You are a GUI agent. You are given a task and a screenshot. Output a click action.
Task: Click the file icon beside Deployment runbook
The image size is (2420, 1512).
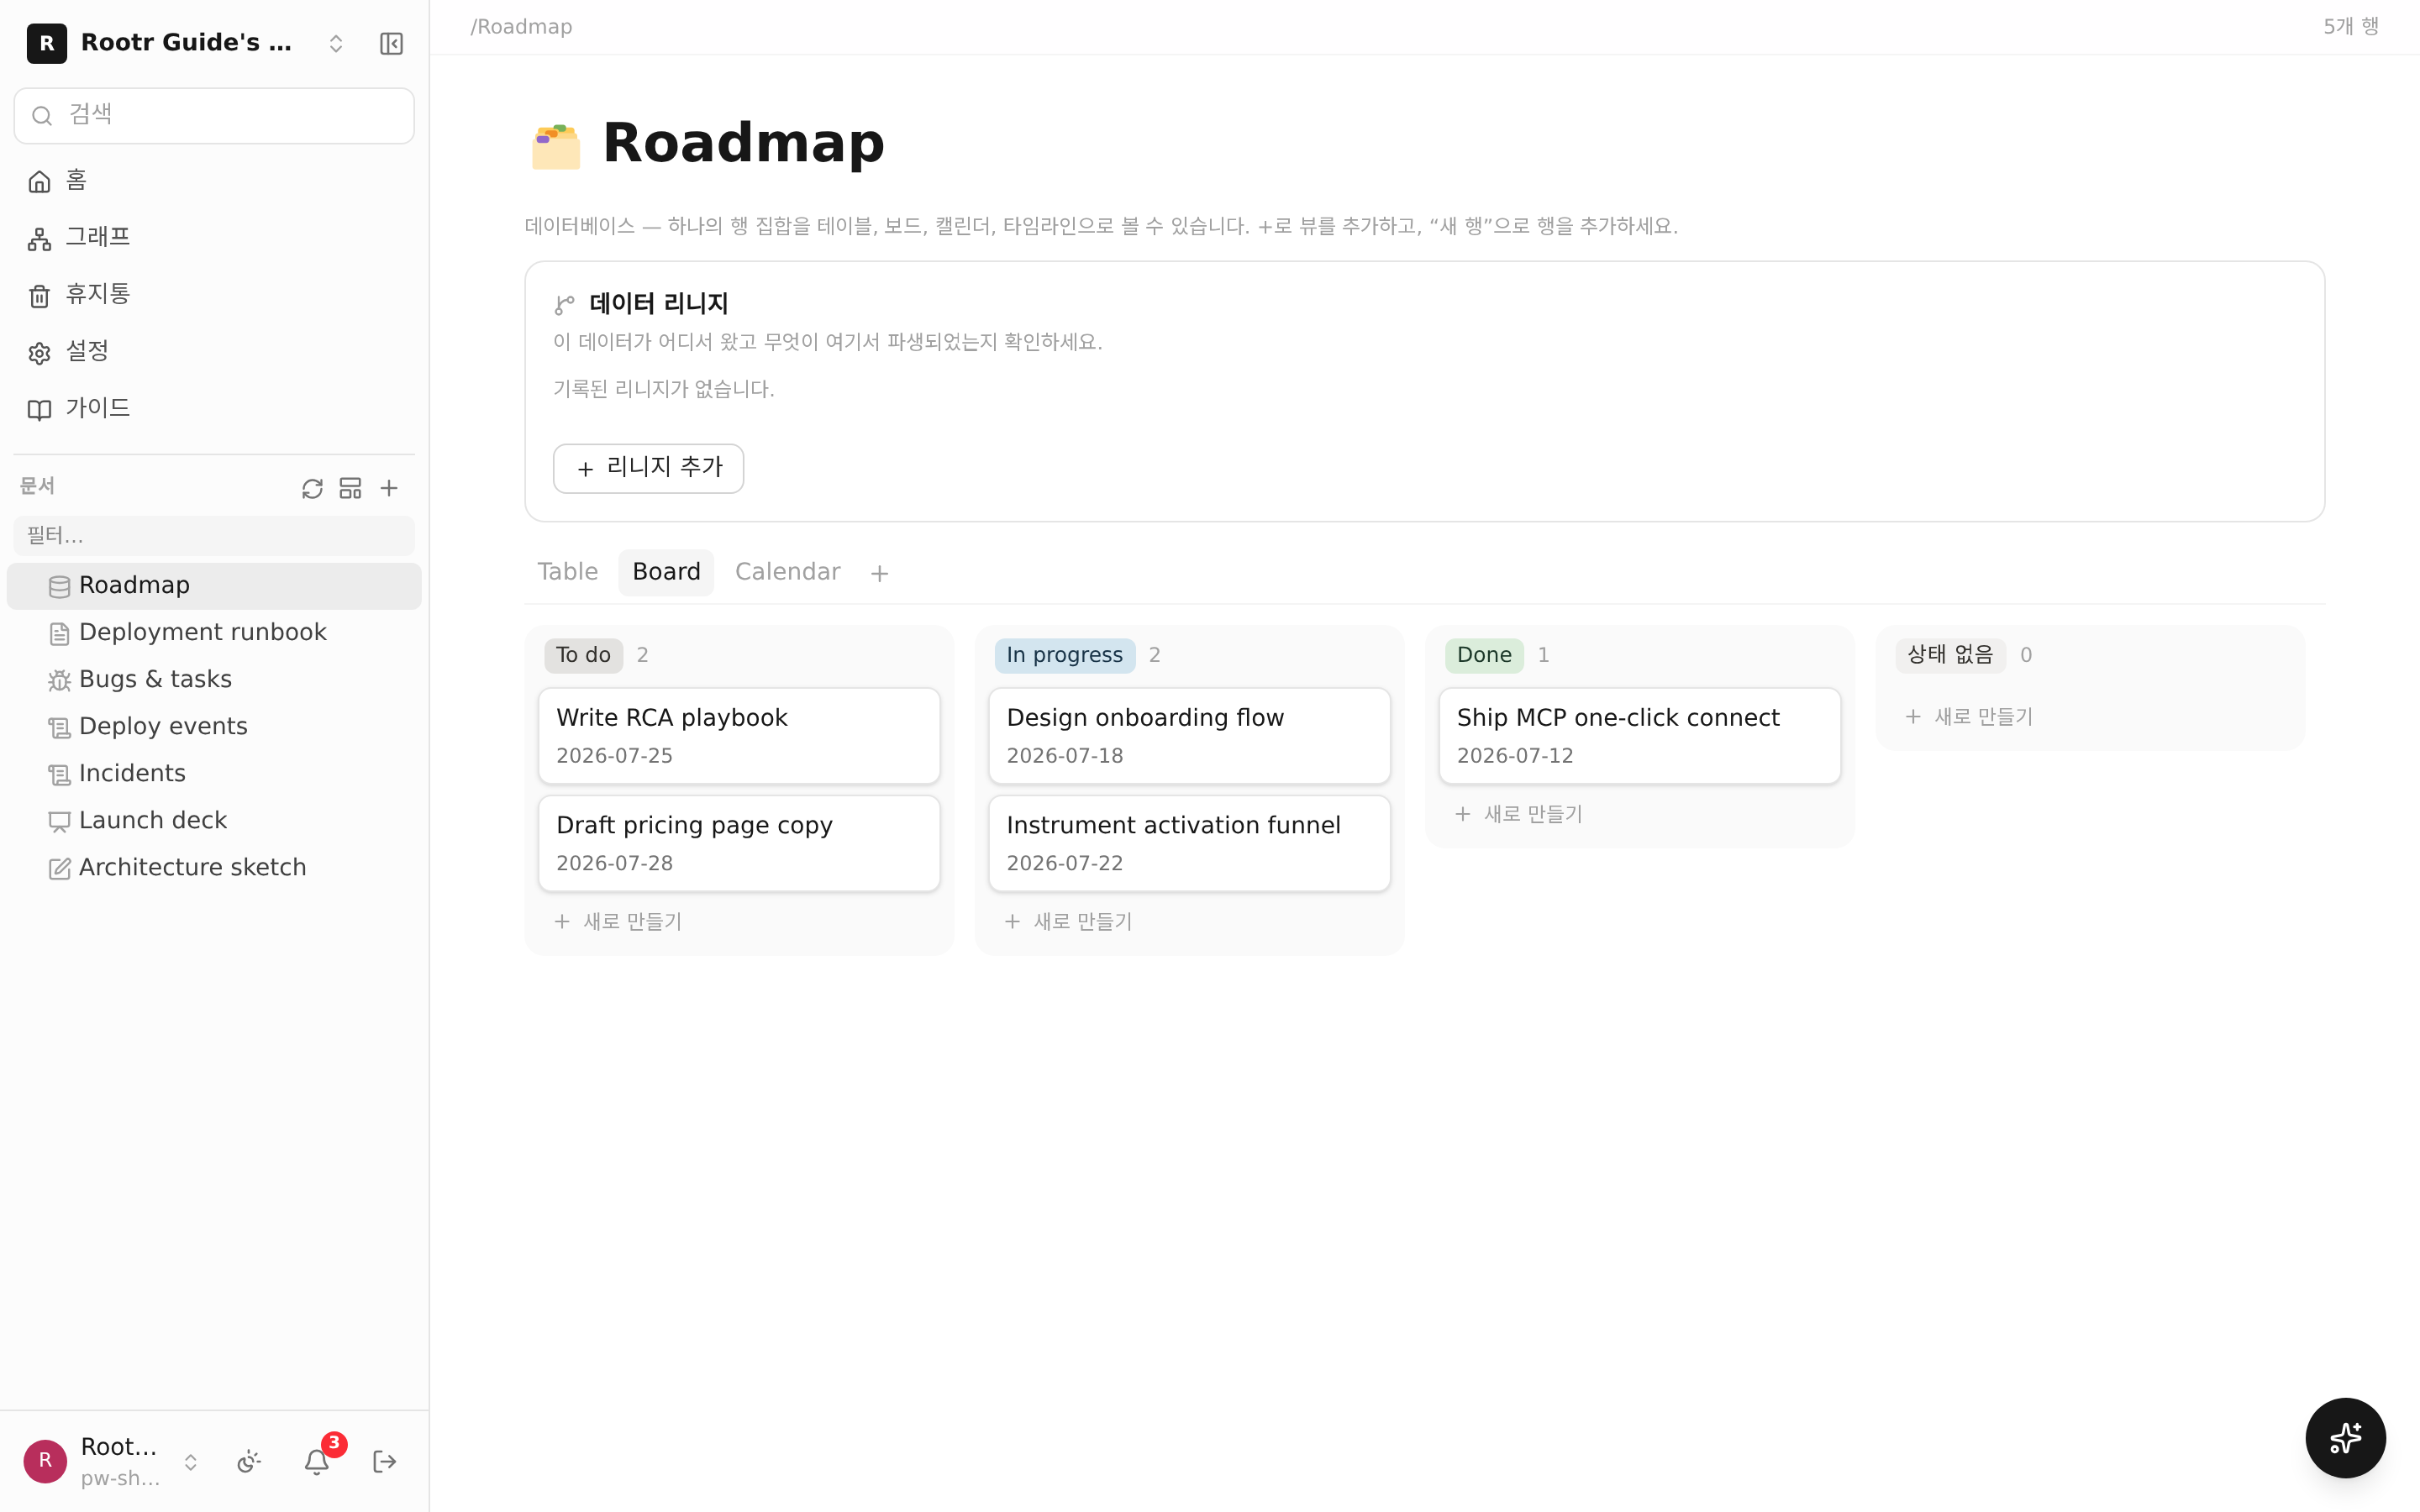pyautogui.click(x=60, y=634)
